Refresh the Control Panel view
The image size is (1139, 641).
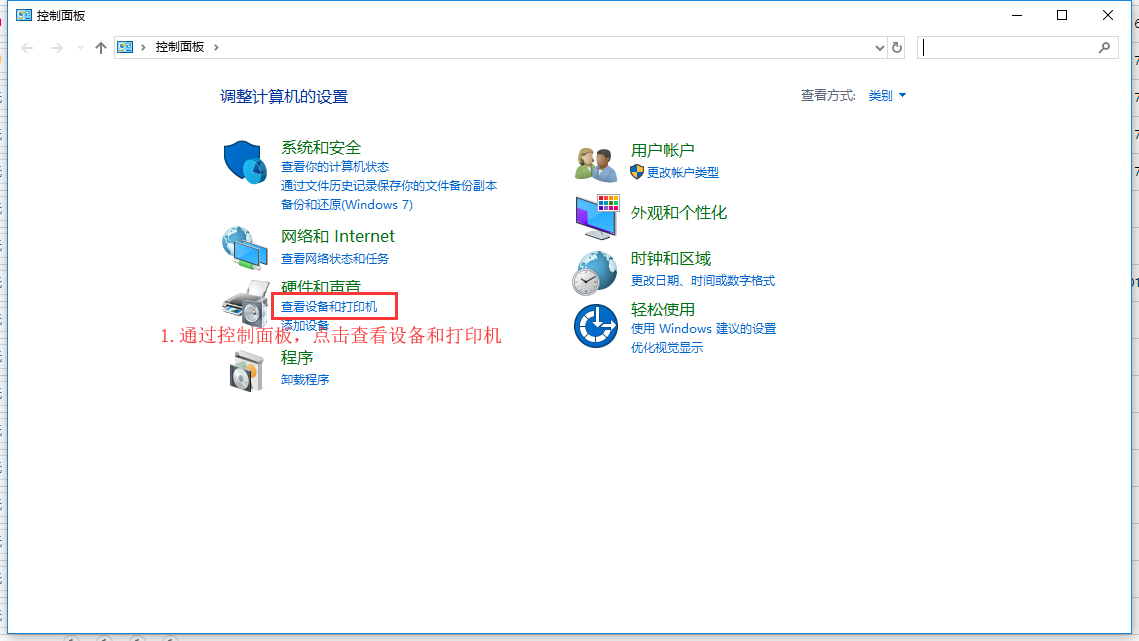[x=896, y=48]
